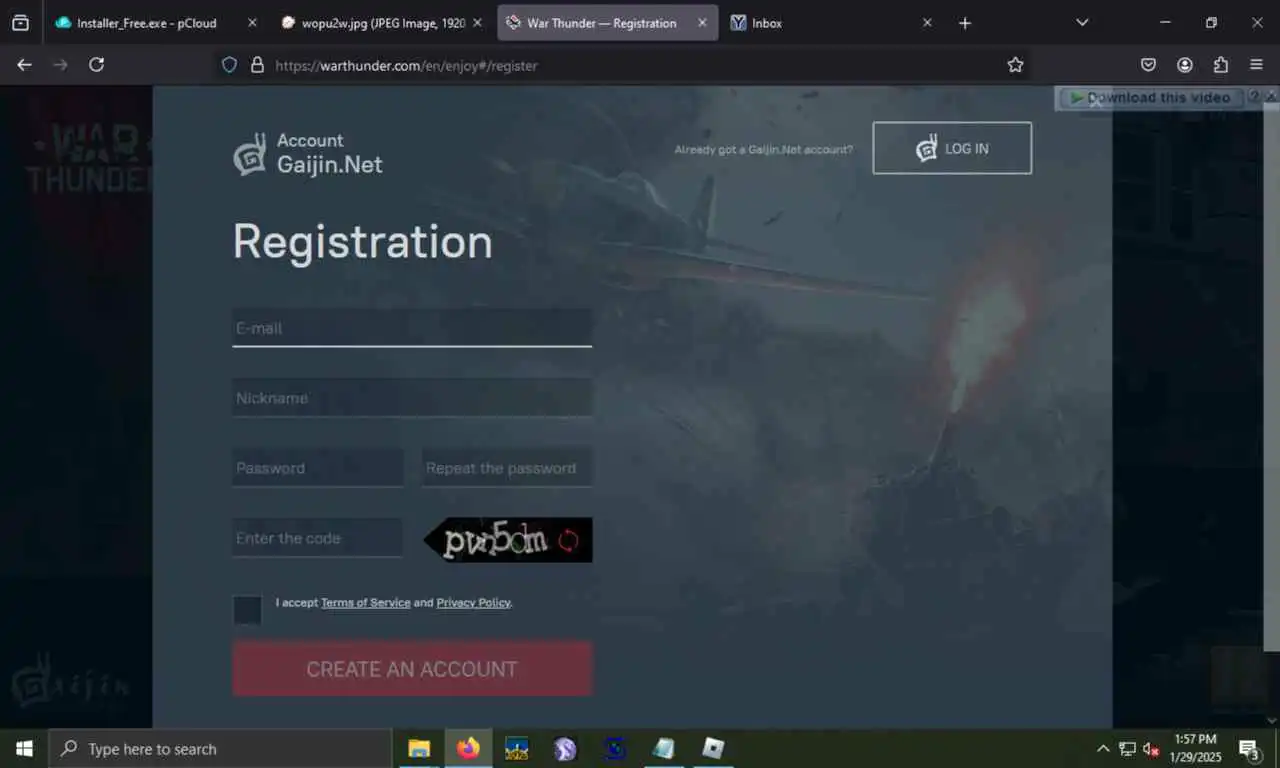1280x768 pixels.
Task: Focus the Enter the code field
Action: [x=318, y=538]
